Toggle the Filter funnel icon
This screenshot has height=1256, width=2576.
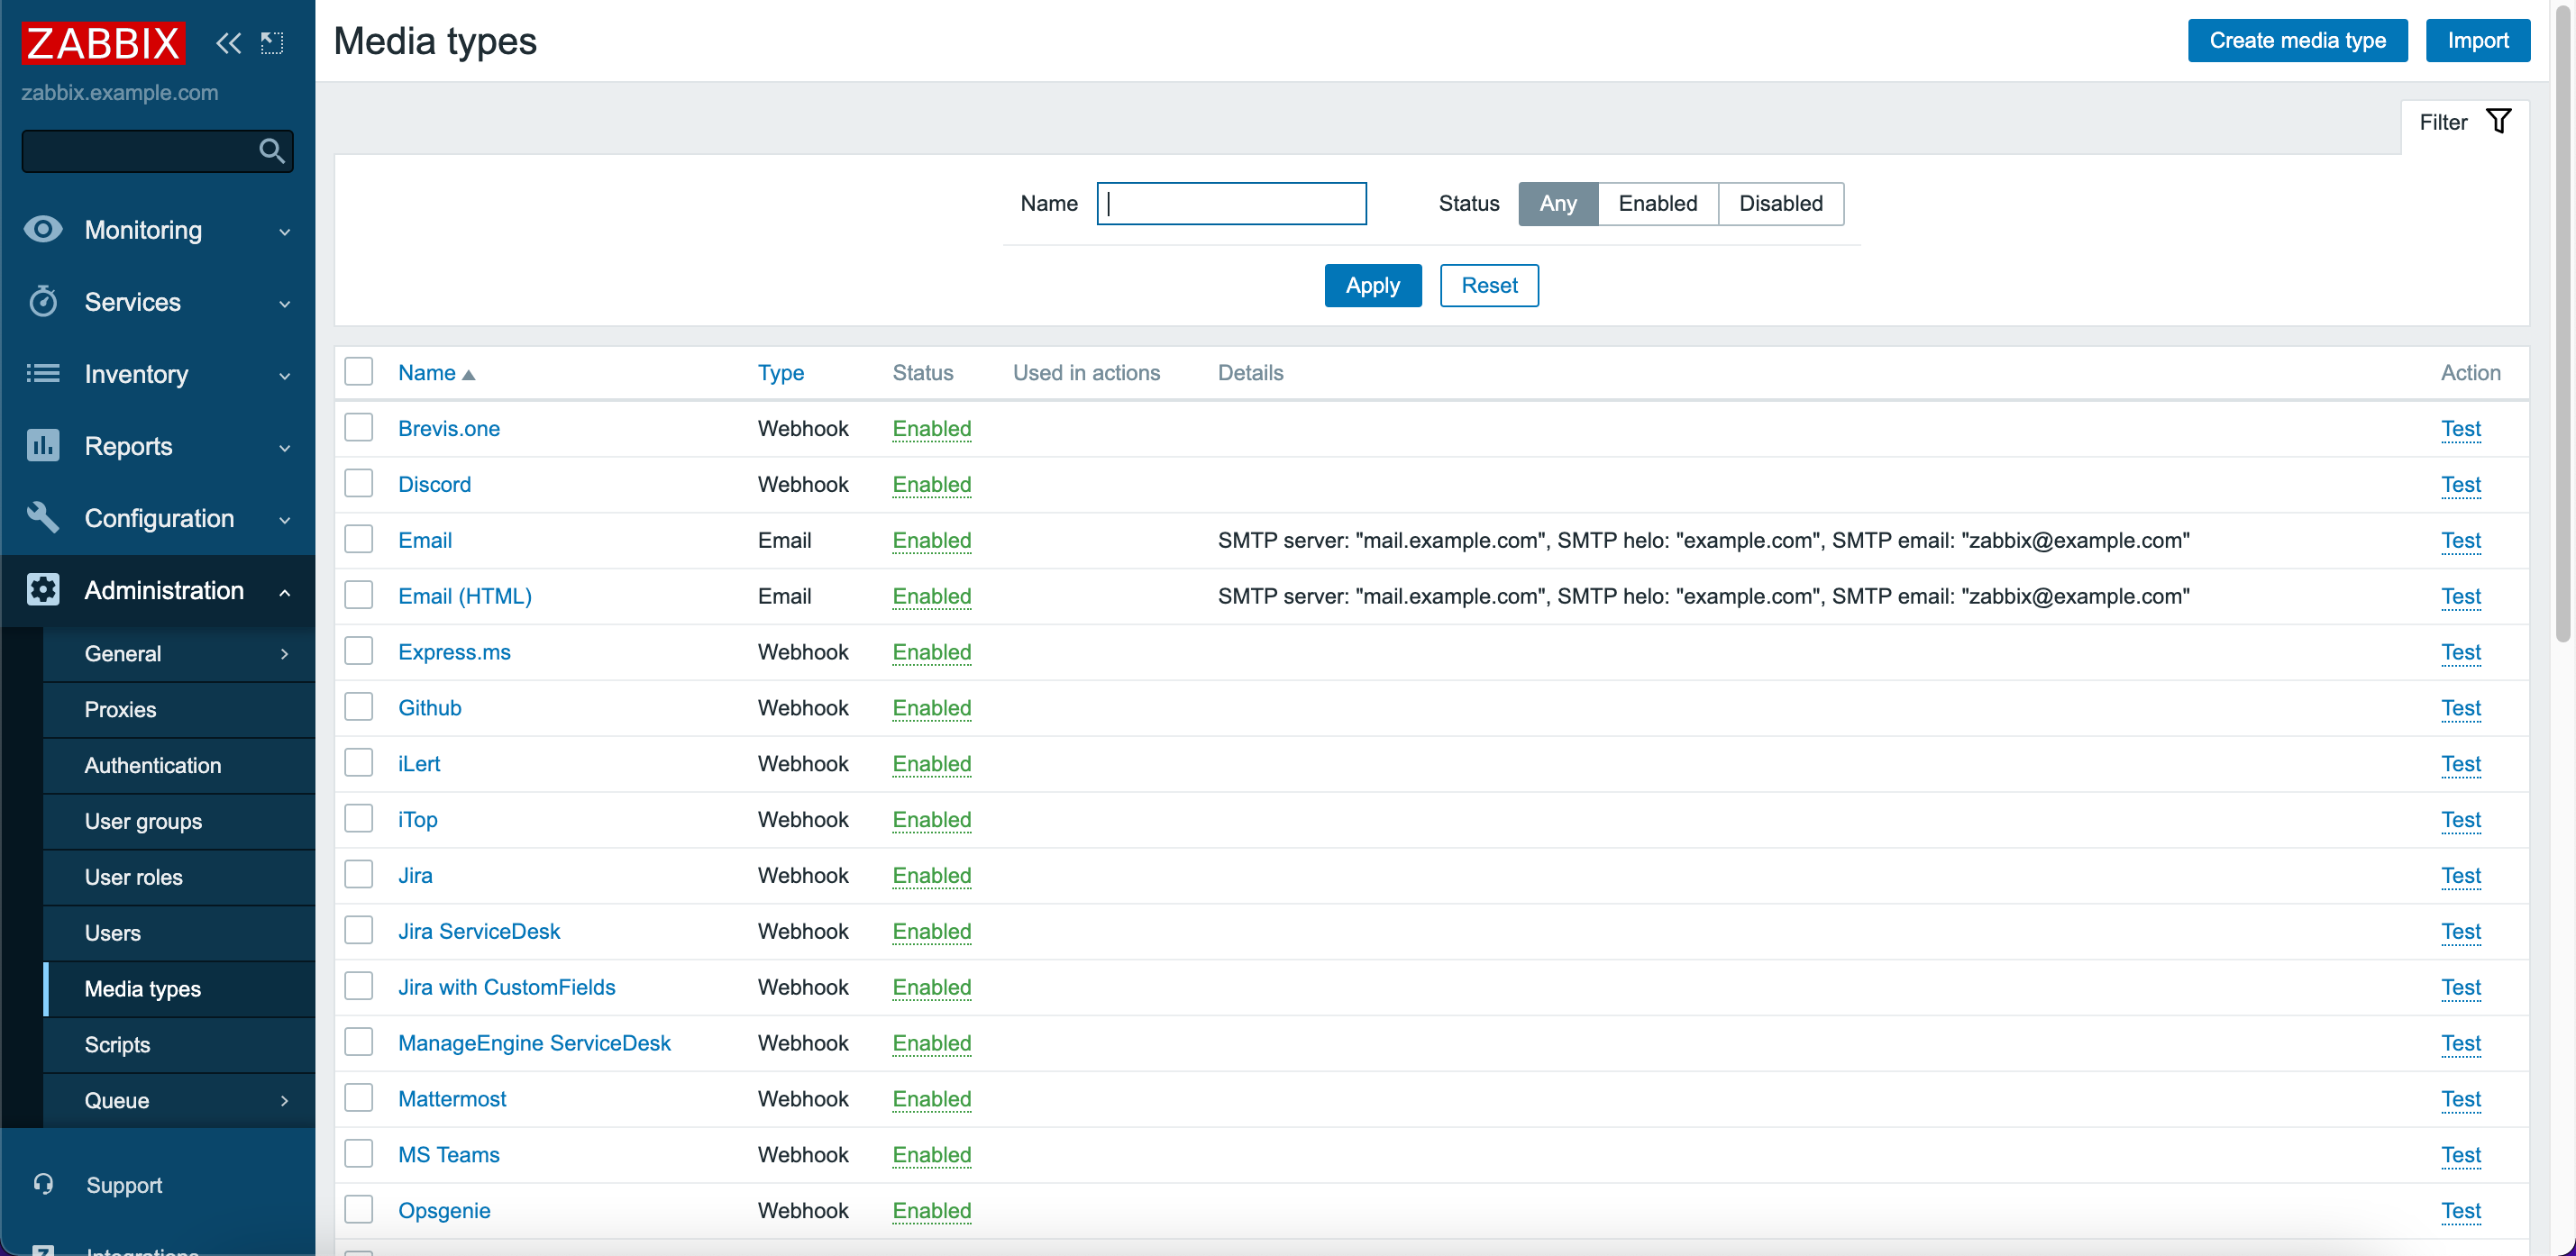[x=2498, y=122]
